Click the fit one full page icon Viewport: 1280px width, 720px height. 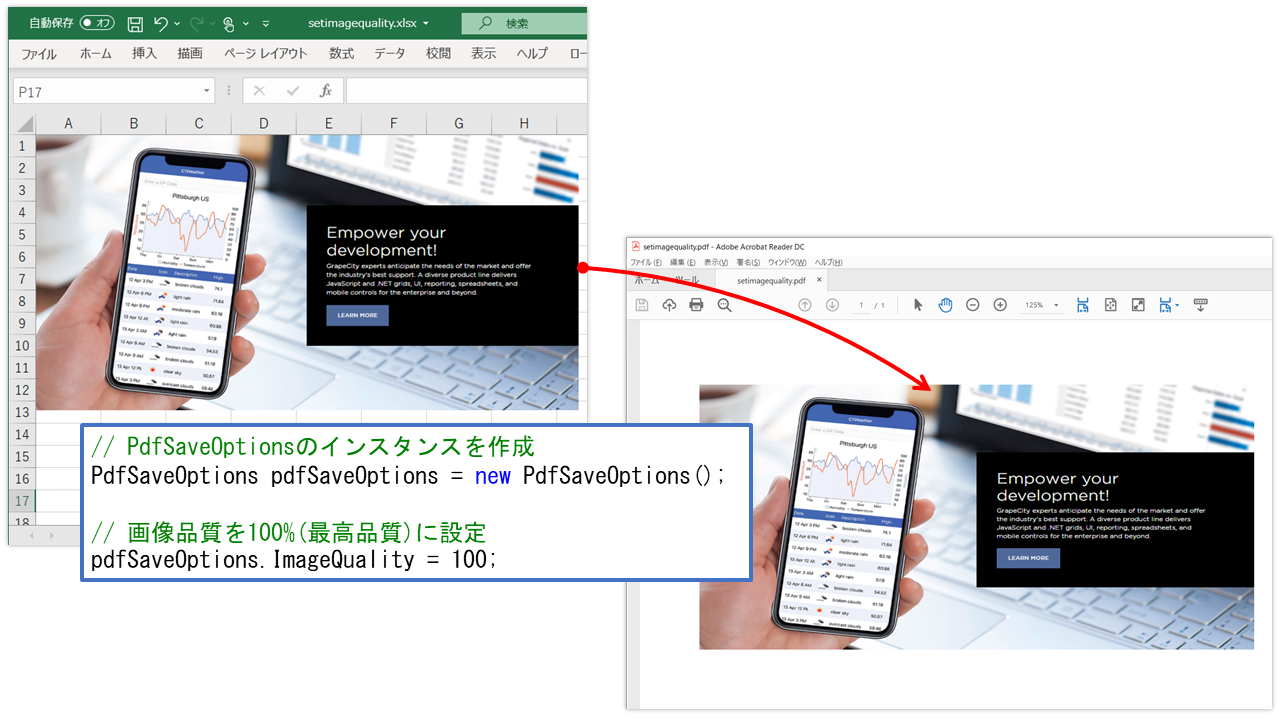point(1110,305)
